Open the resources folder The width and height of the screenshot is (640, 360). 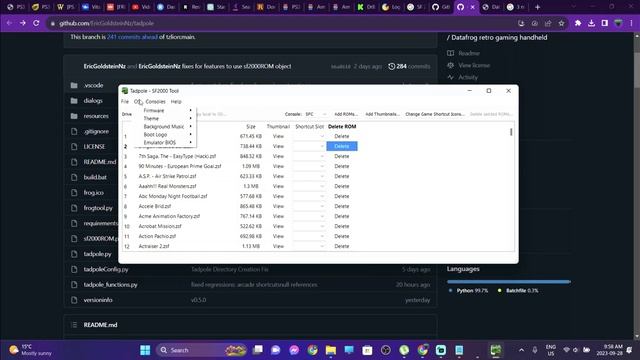pos(96,116)
